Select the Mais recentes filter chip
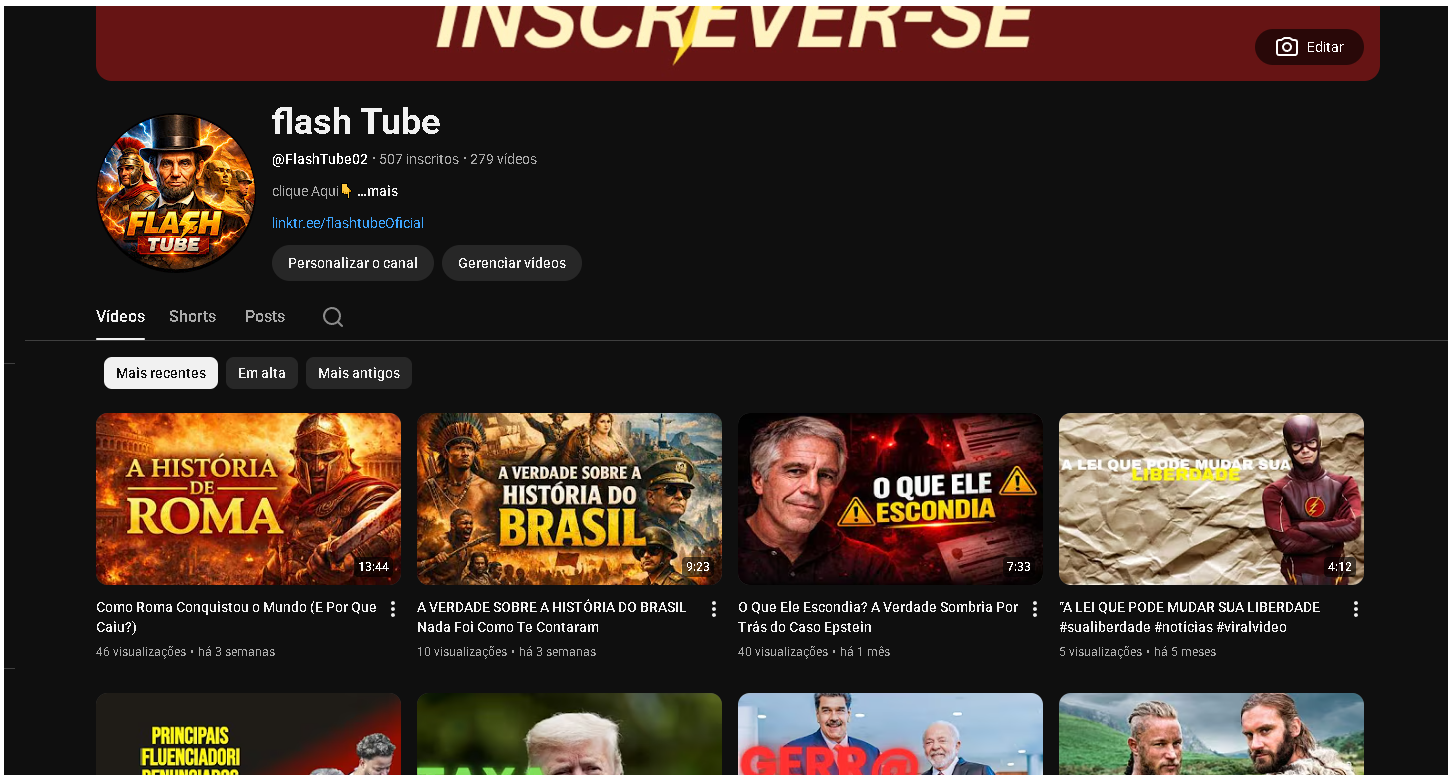 coord(161,373)
